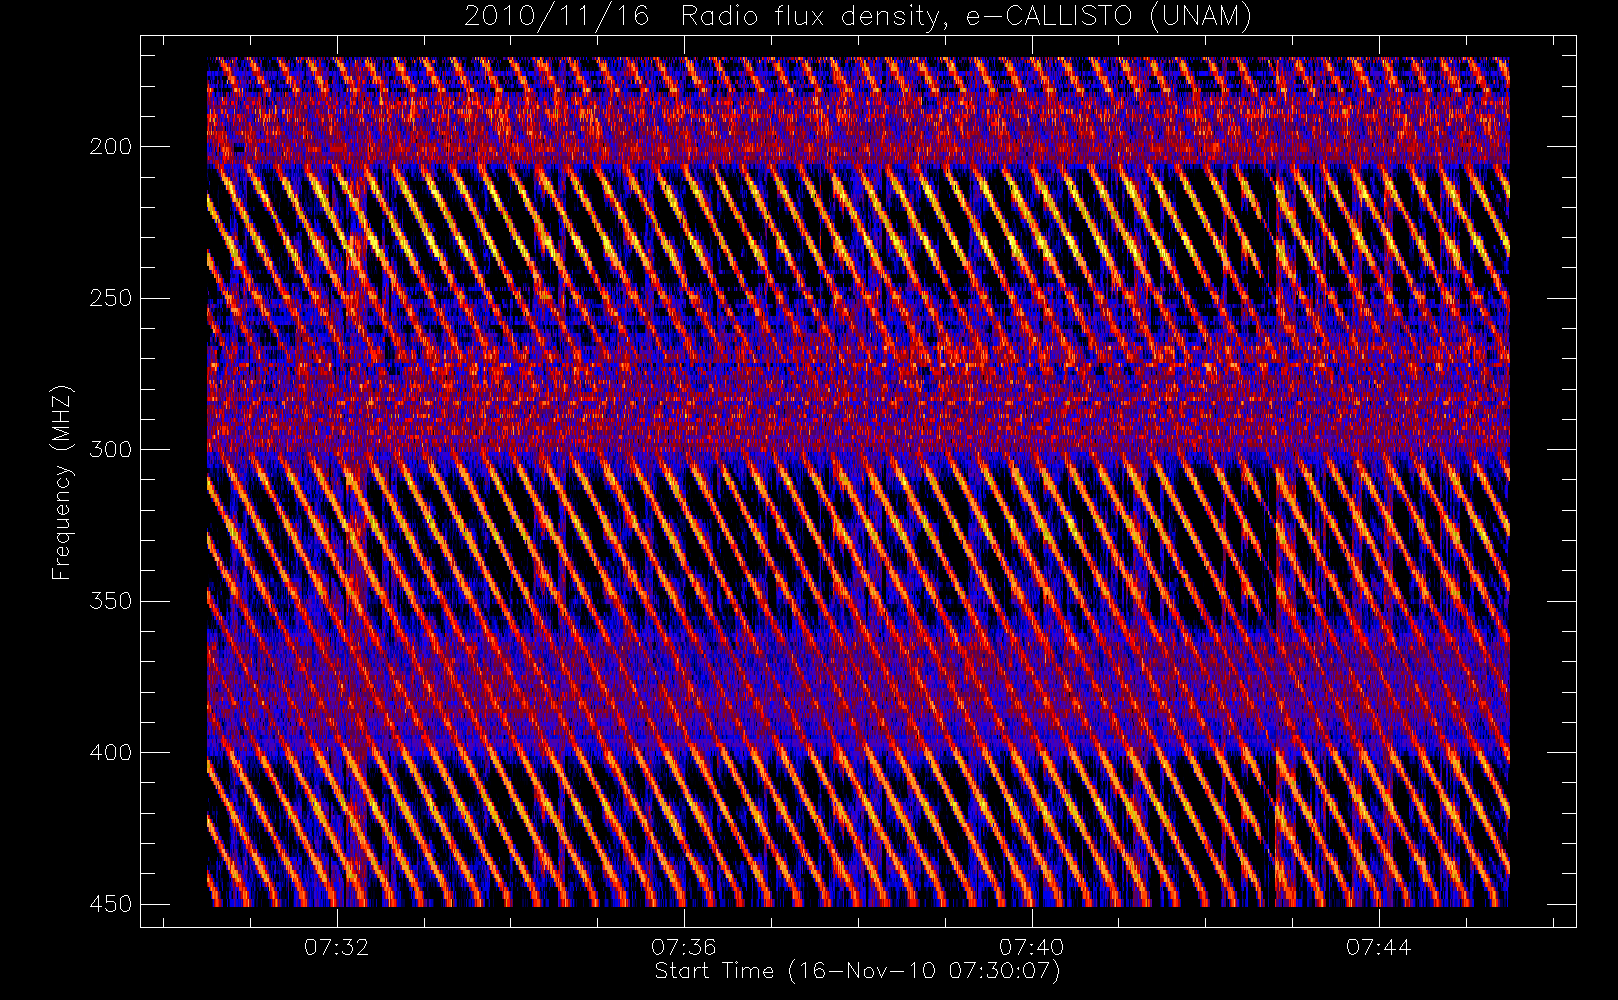
Task: Click the spectrogram at 07:36 and 250 MHz
Action: [684, 298]
